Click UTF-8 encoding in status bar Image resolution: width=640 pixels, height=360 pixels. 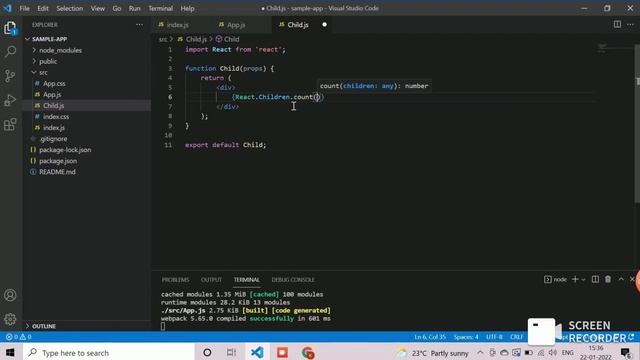[x=494, y=337]
